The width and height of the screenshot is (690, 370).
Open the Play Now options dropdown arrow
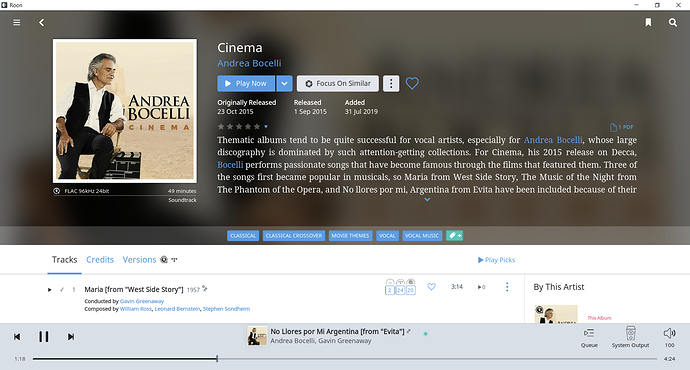pyautogui.click(x=284, y=84)
